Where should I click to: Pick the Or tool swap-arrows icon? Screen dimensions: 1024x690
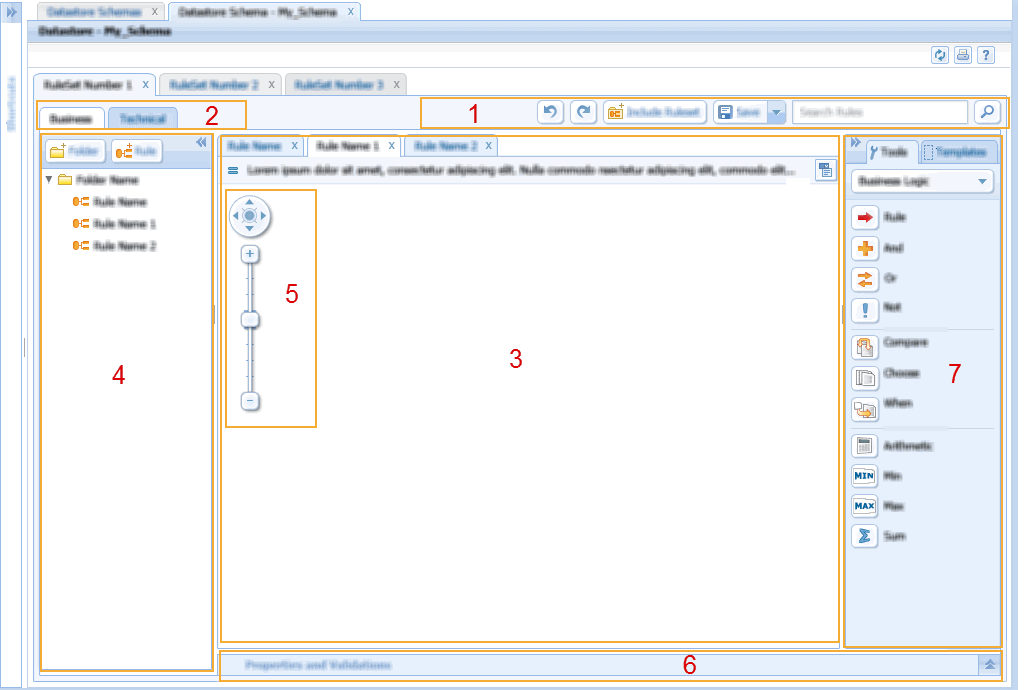[865, 279]
